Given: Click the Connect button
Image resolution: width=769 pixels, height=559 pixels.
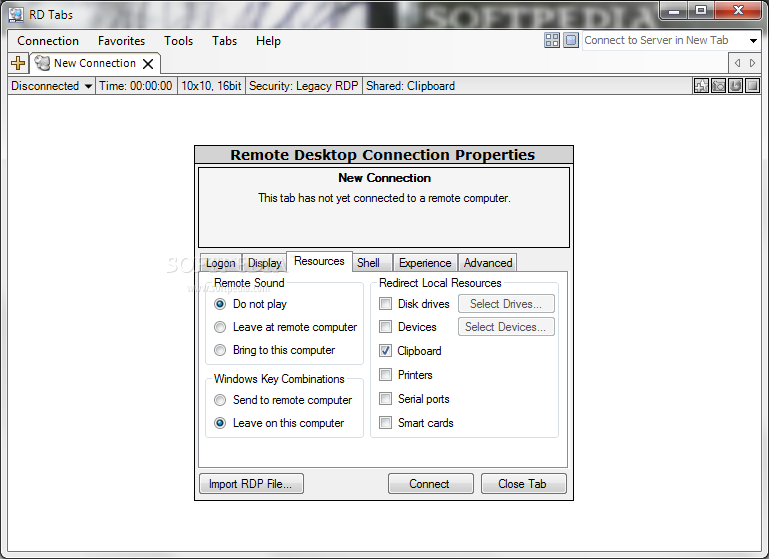Looking at the screenshot, I should 430,484.
